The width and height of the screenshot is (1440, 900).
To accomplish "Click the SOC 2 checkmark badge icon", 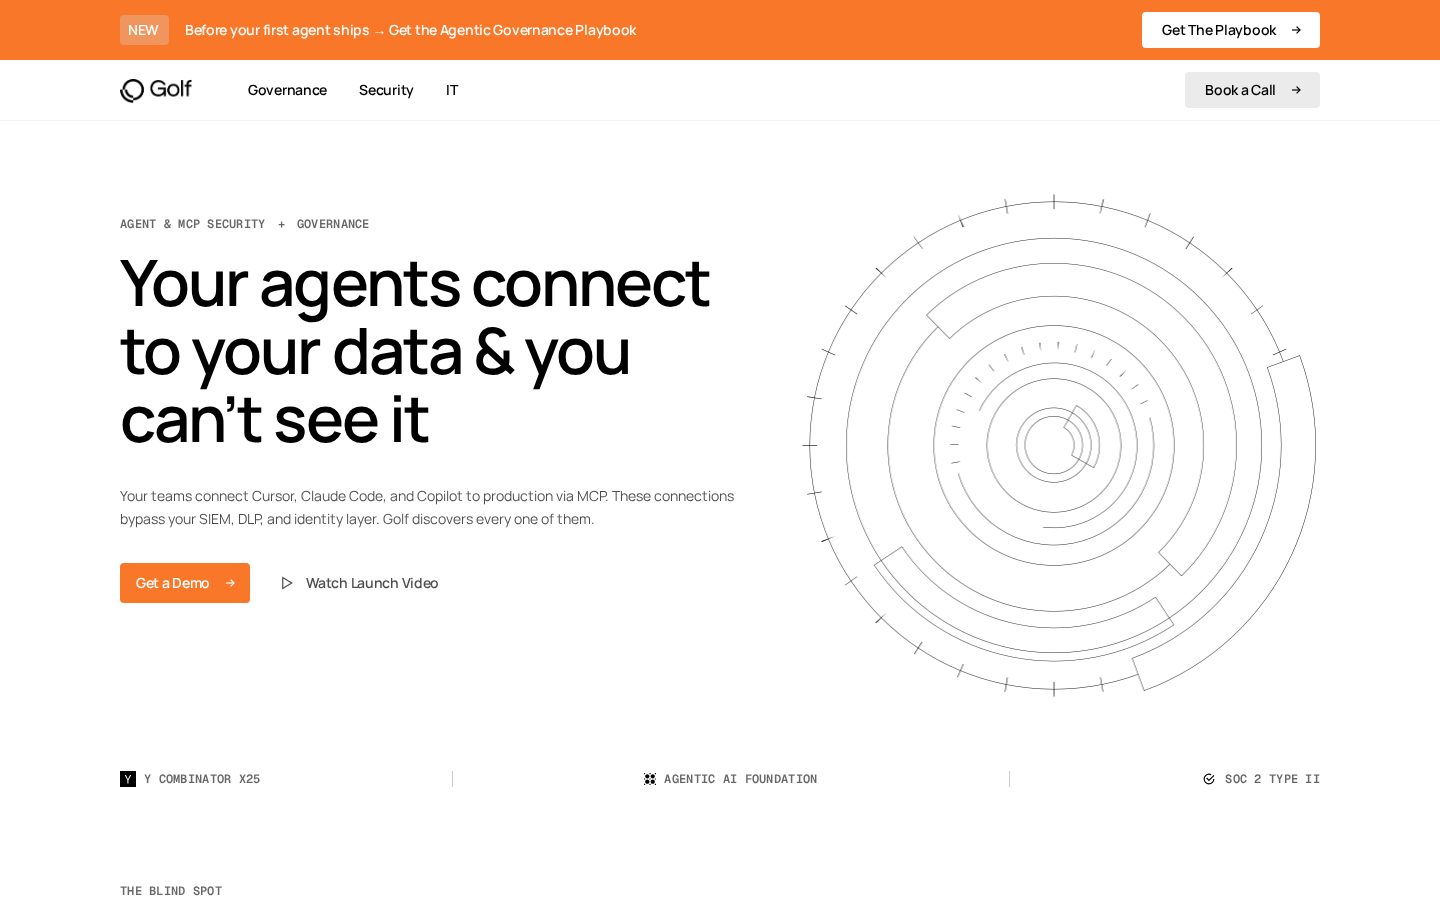I will click(x=1209, y=779).
